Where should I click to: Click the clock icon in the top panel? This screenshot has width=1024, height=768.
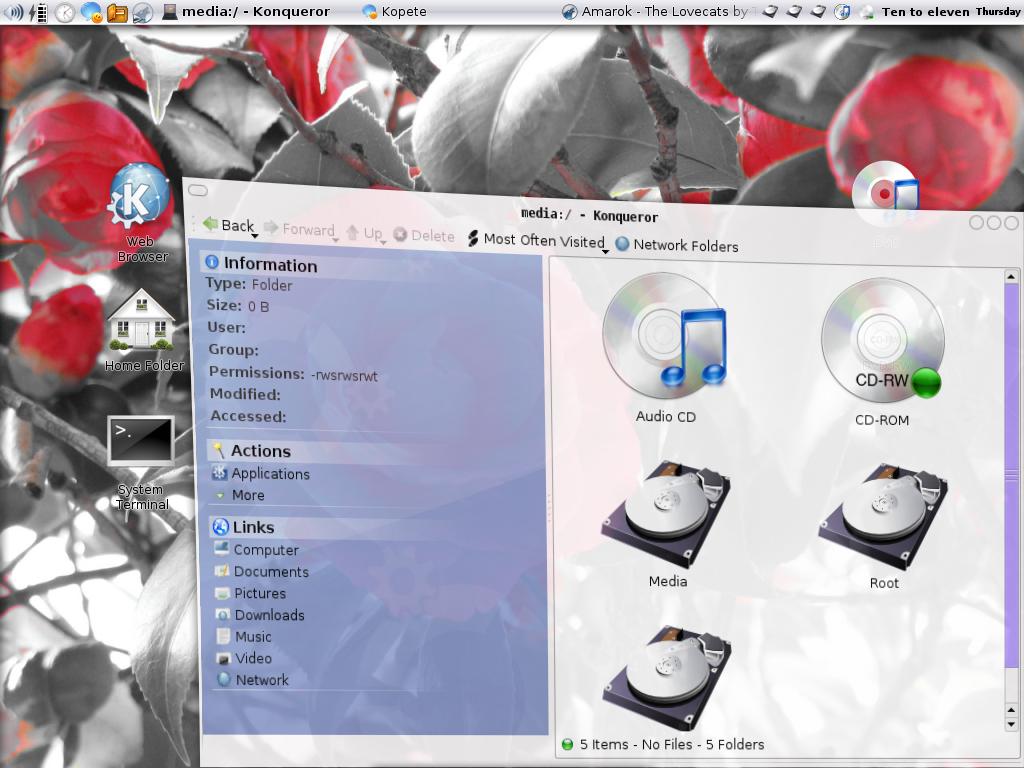[65, 12]
